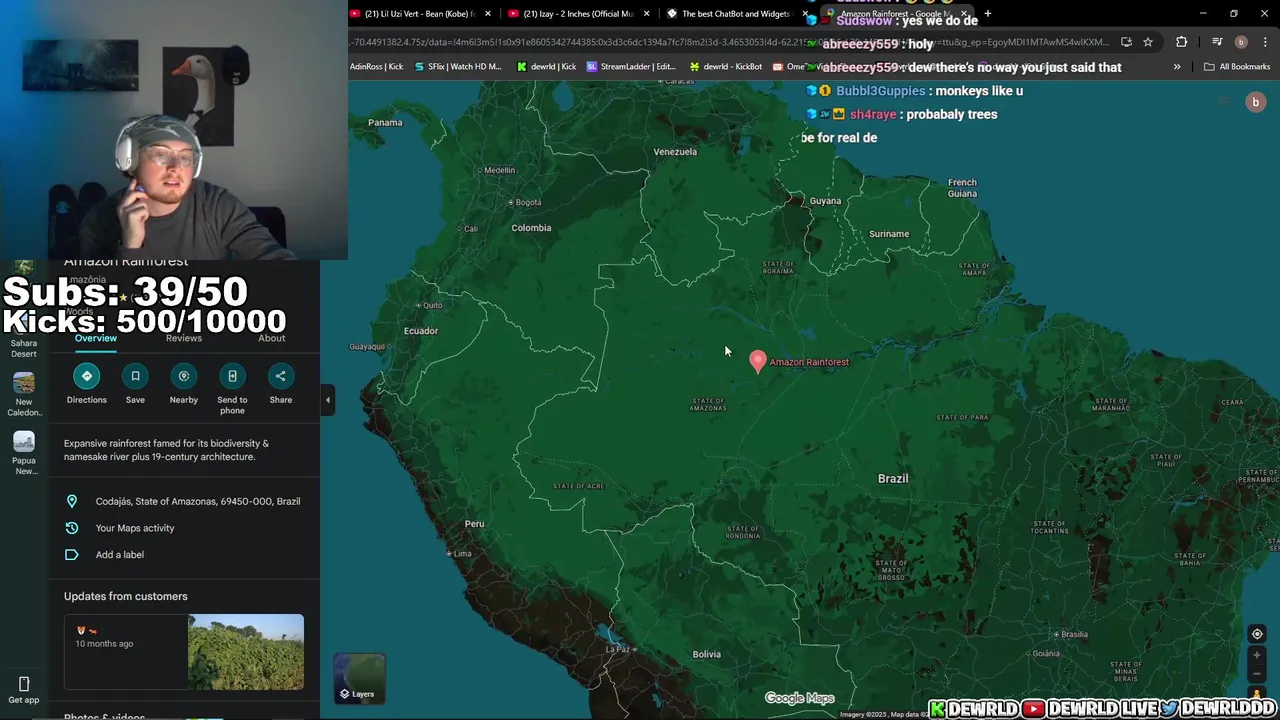Click the browser address bar URL
1280x720 pixels.
coord(730,42)
